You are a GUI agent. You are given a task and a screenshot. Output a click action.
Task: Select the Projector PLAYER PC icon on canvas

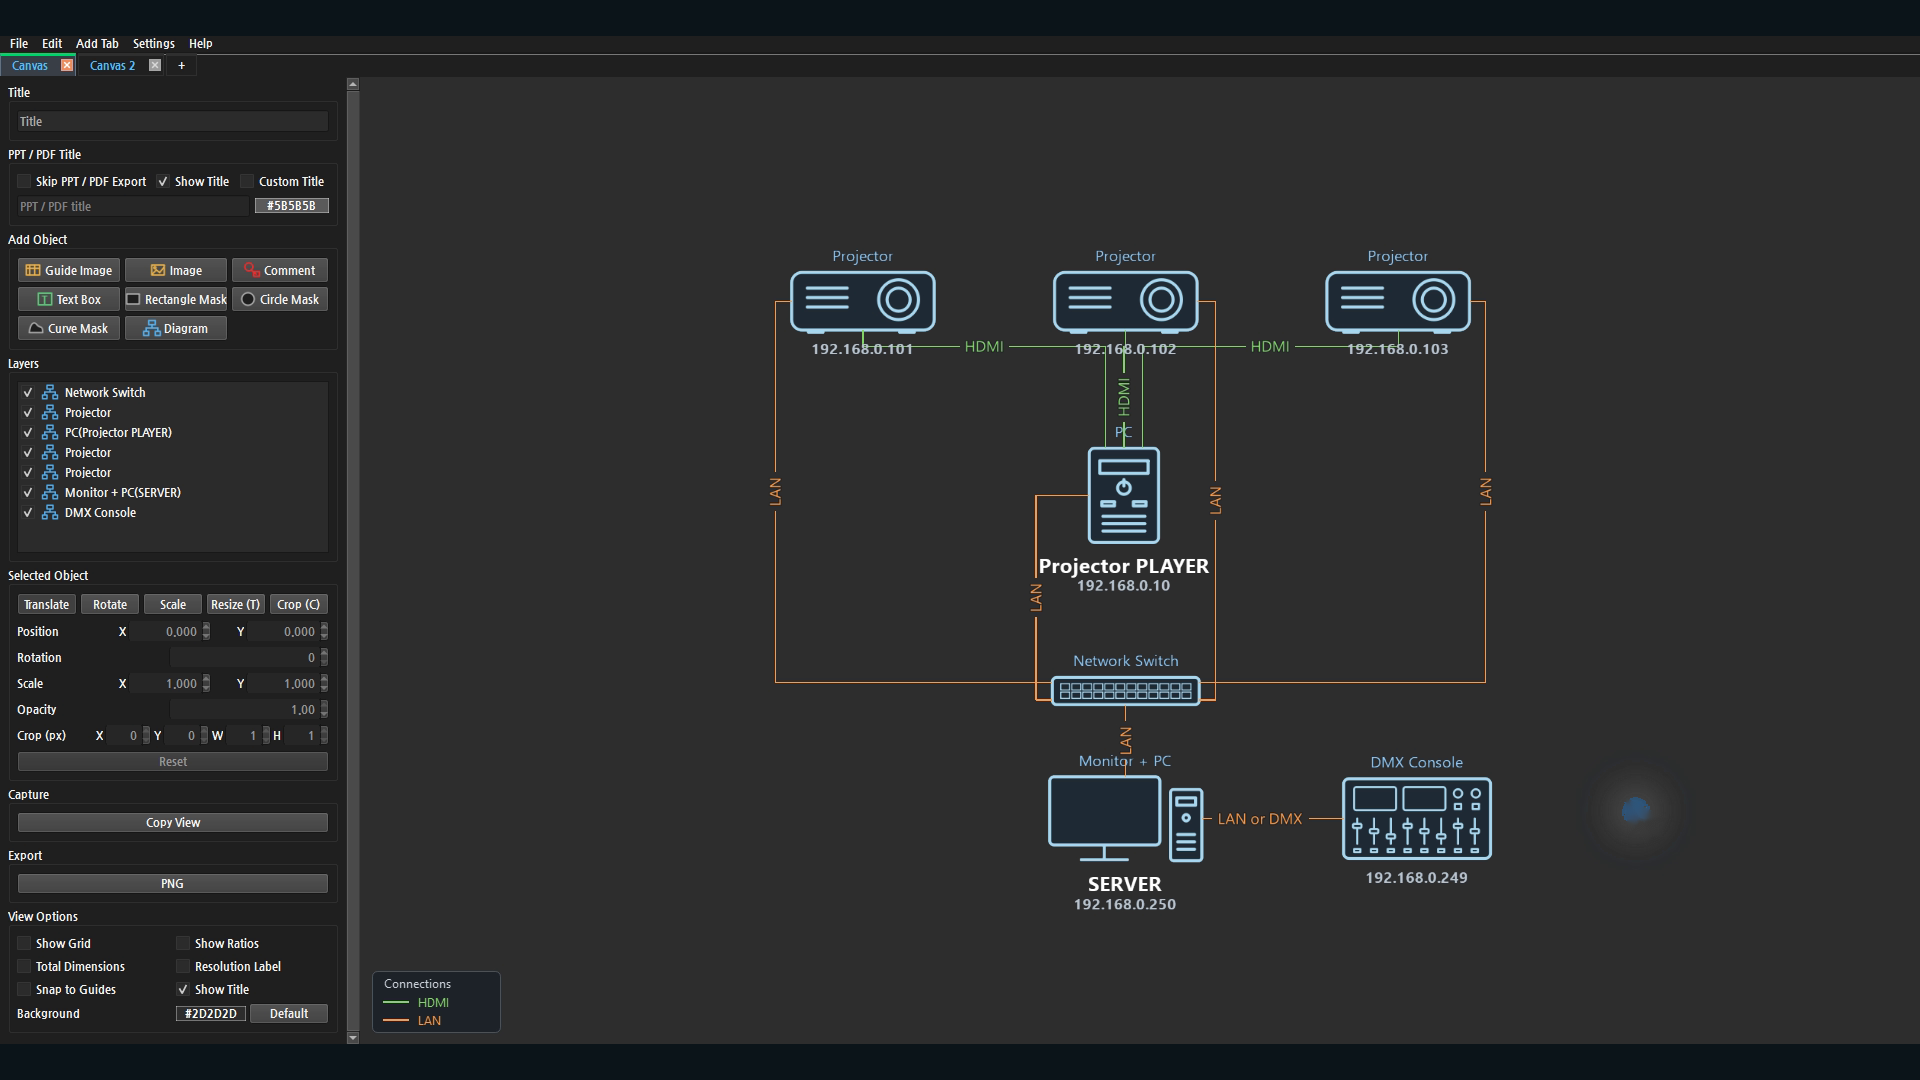[1124, 495]
